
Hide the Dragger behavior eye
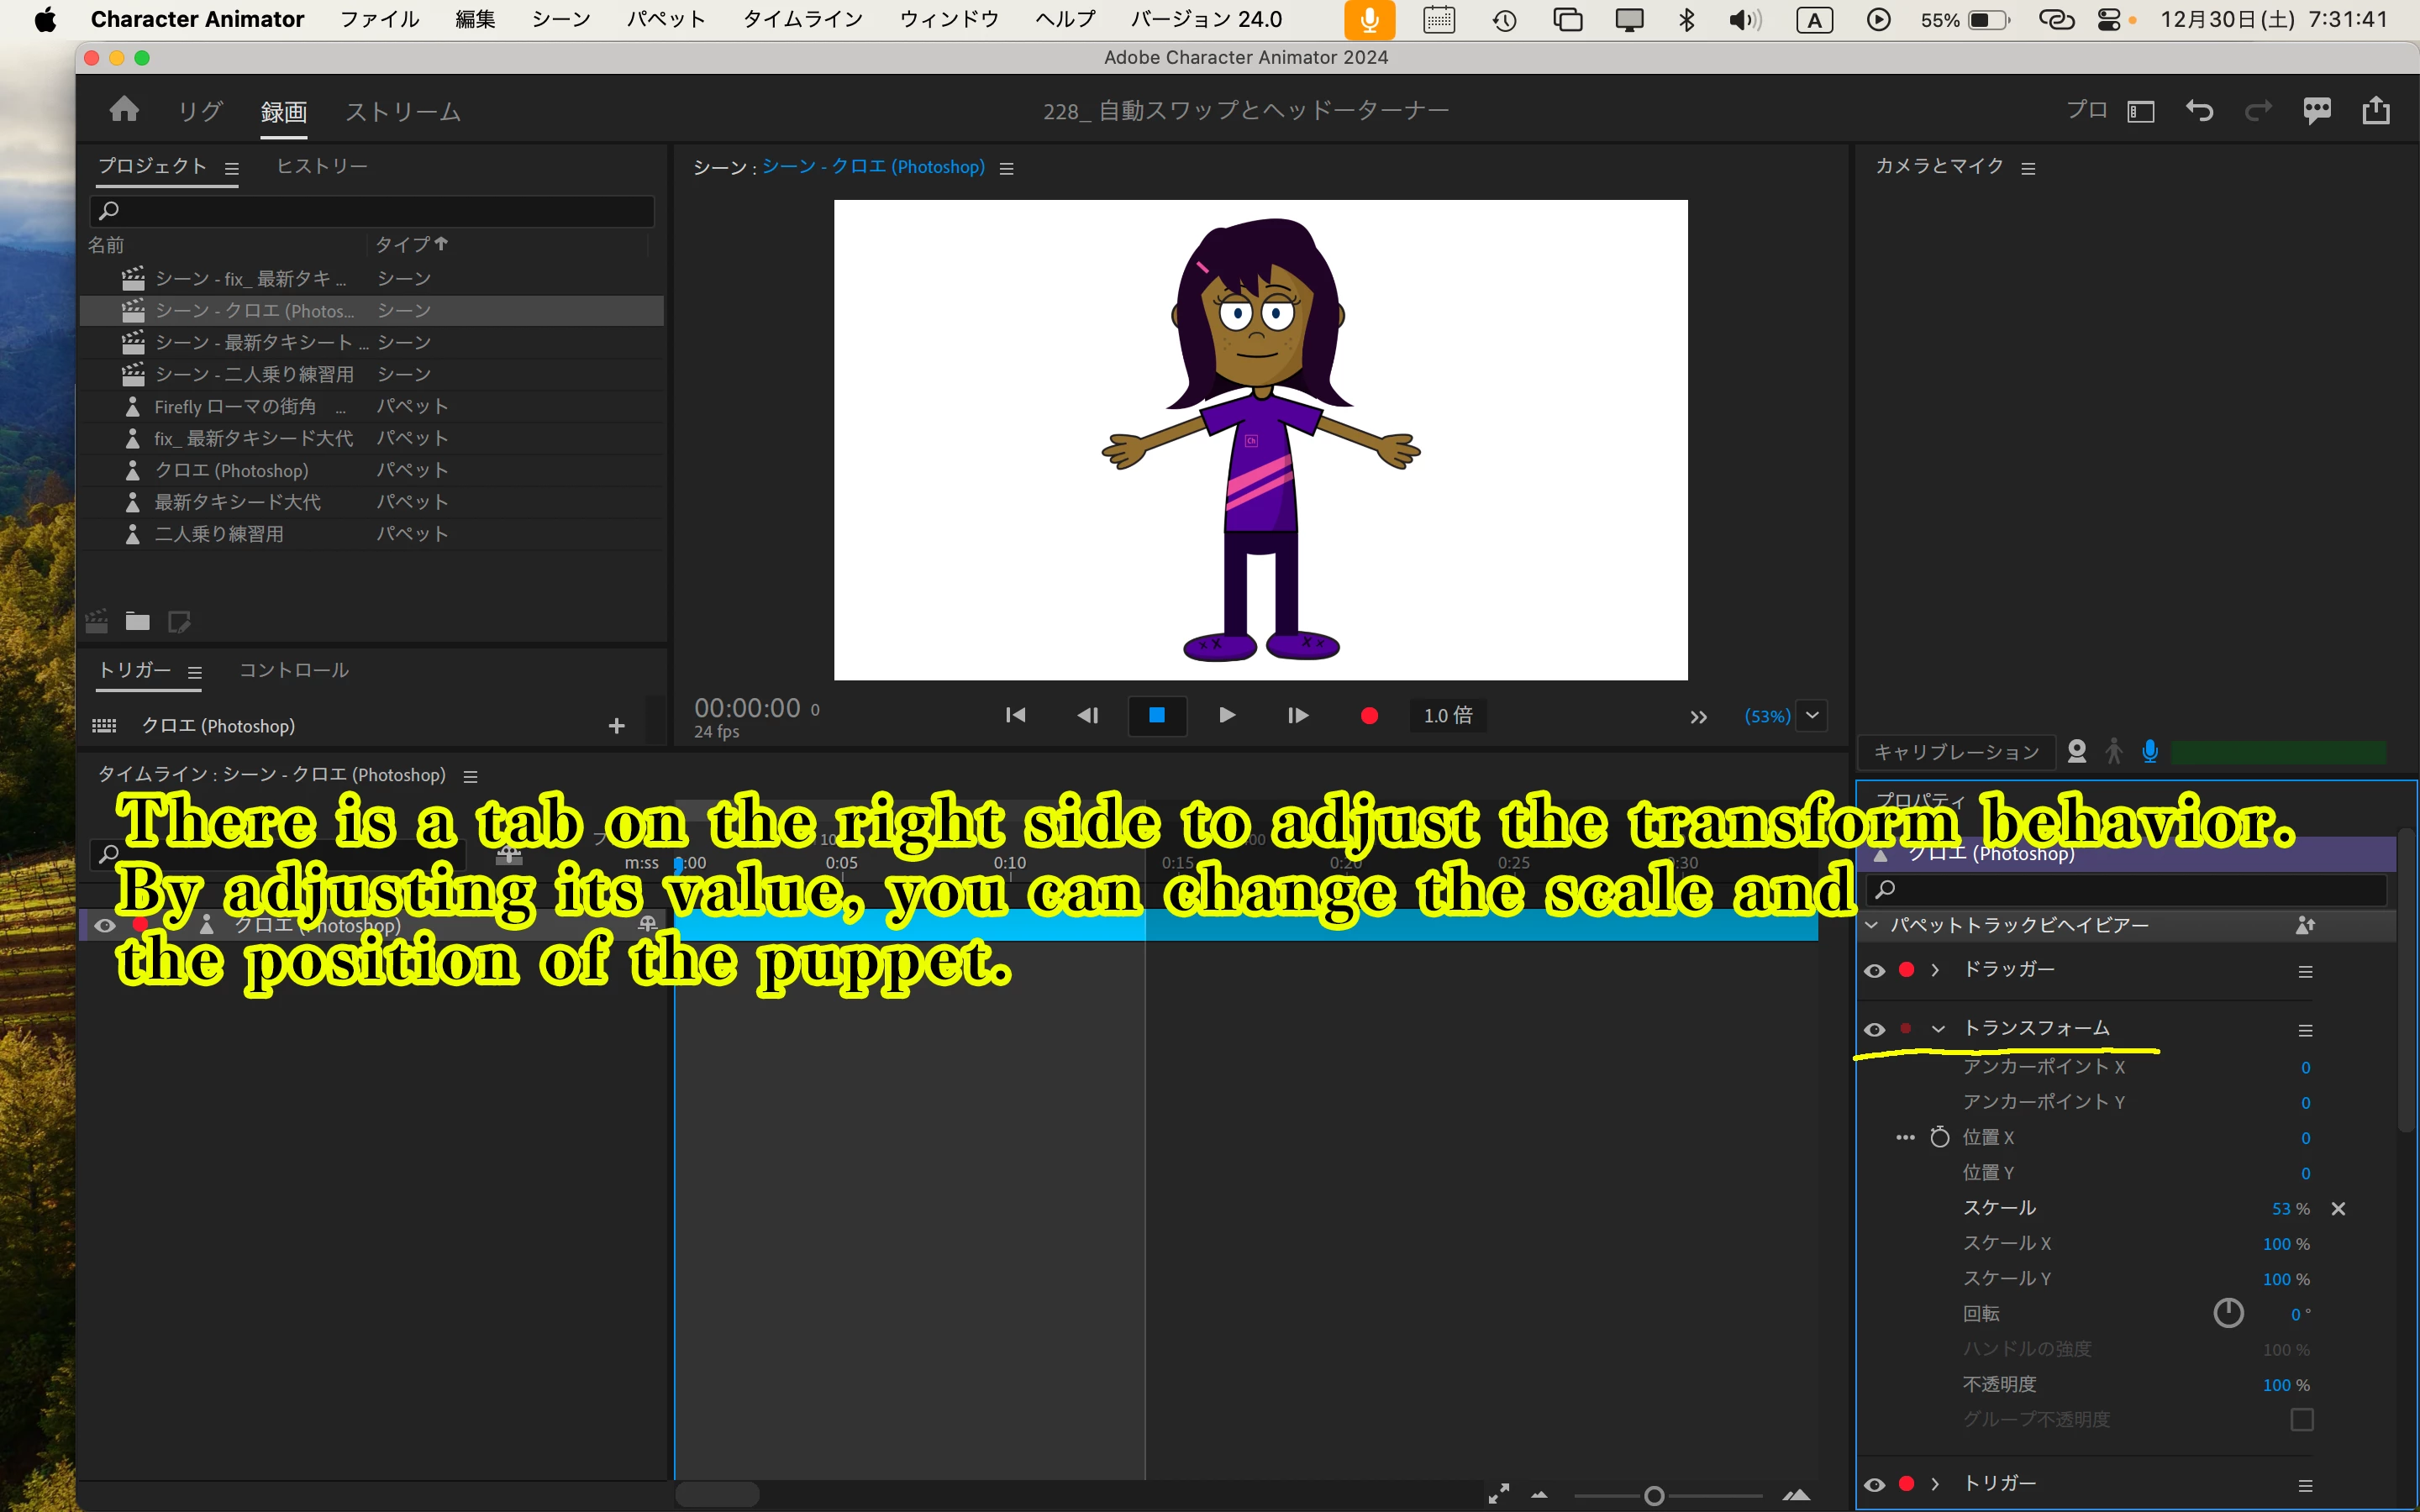(1875, 970)
